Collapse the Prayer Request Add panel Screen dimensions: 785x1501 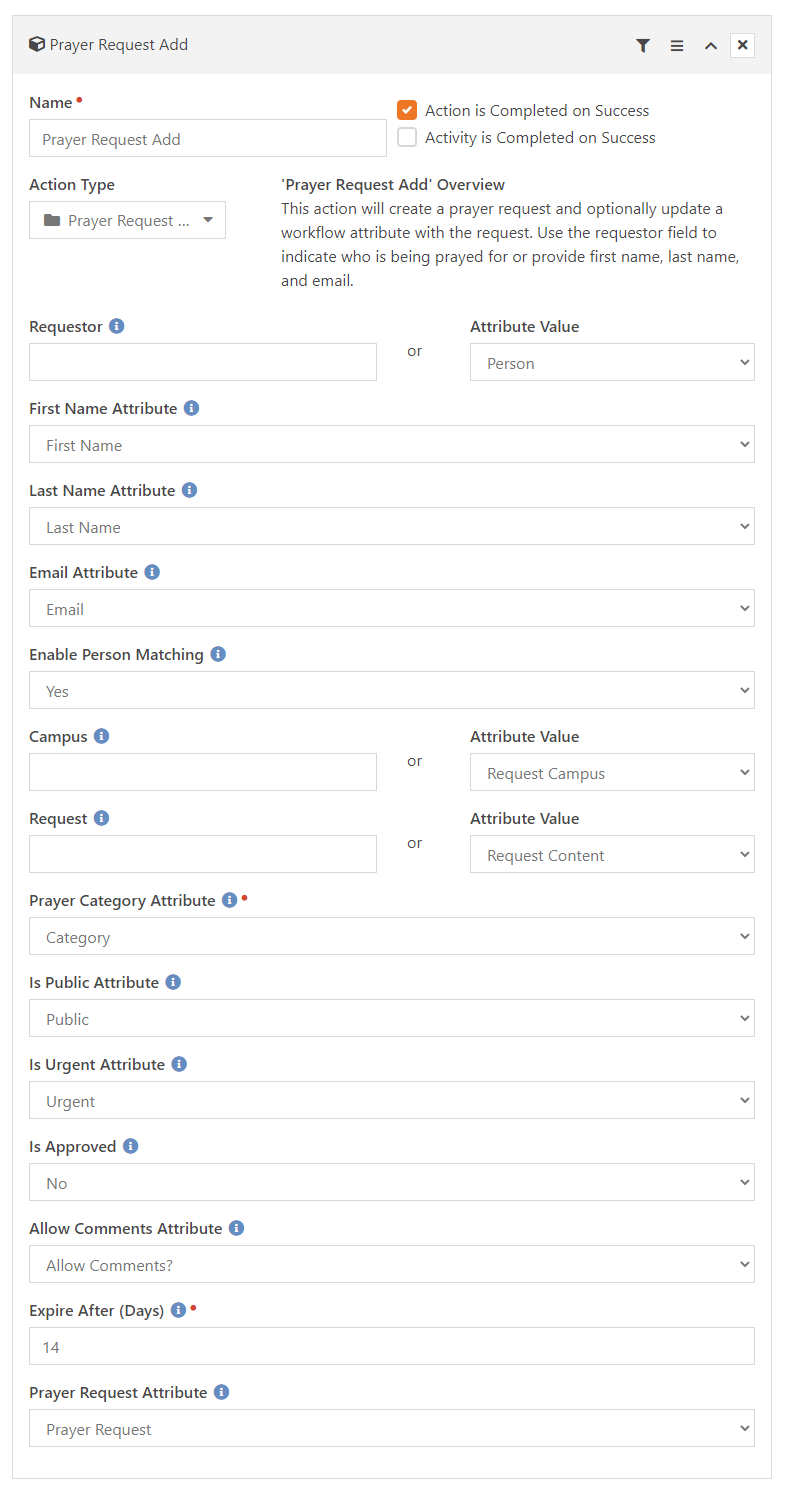tap(710, 45)
